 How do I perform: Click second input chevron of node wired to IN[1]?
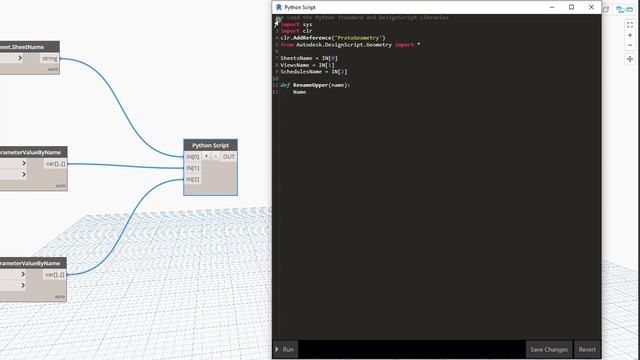(24, 175)
